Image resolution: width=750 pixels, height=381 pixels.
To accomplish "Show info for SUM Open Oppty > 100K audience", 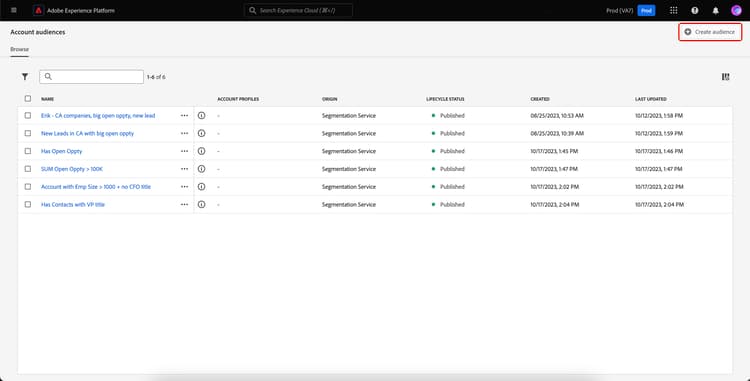I will [201, 169].
